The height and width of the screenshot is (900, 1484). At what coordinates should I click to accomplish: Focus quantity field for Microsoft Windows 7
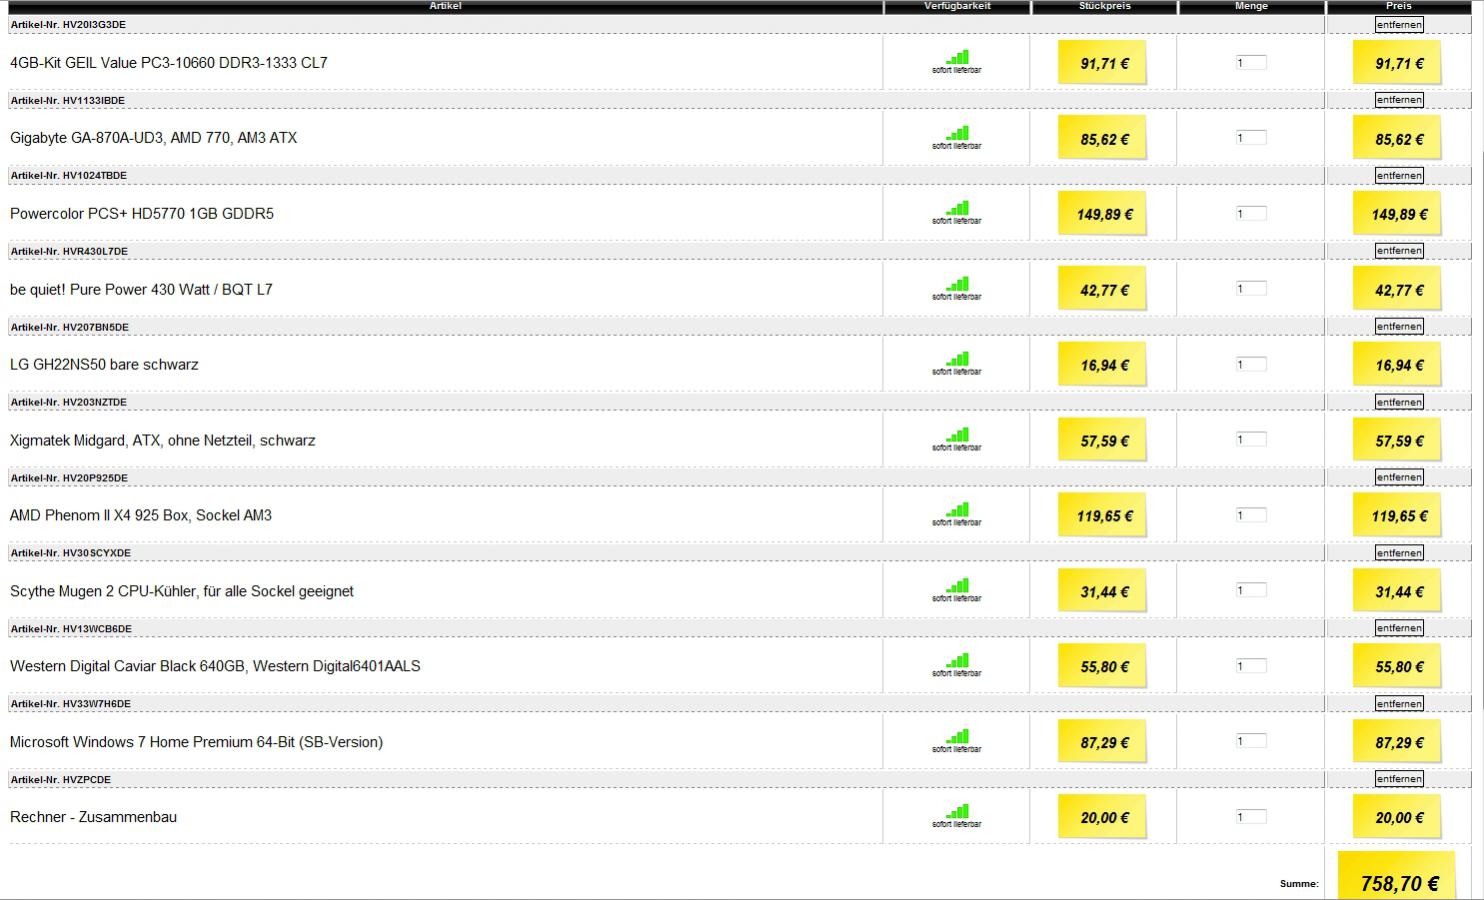pyautogui.click(x=1251, y=742)
